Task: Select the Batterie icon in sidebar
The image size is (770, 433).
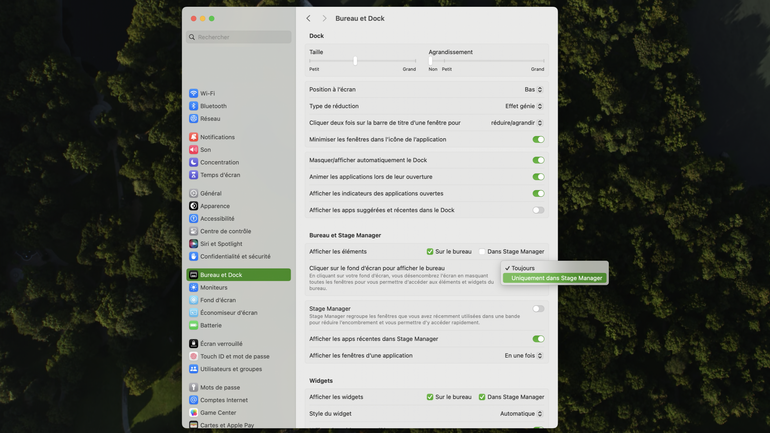Action: [x=194, y=325]
